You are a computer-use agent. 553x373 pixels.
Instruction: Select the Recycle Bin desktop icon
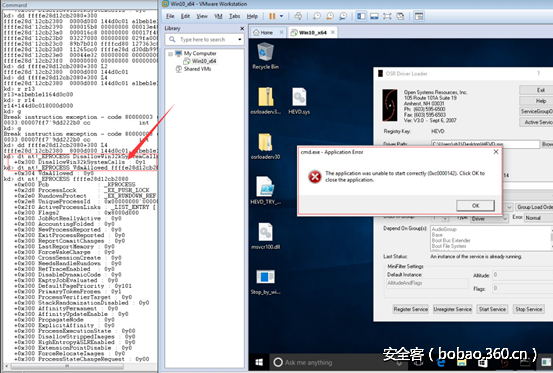[x=265, y=56]
